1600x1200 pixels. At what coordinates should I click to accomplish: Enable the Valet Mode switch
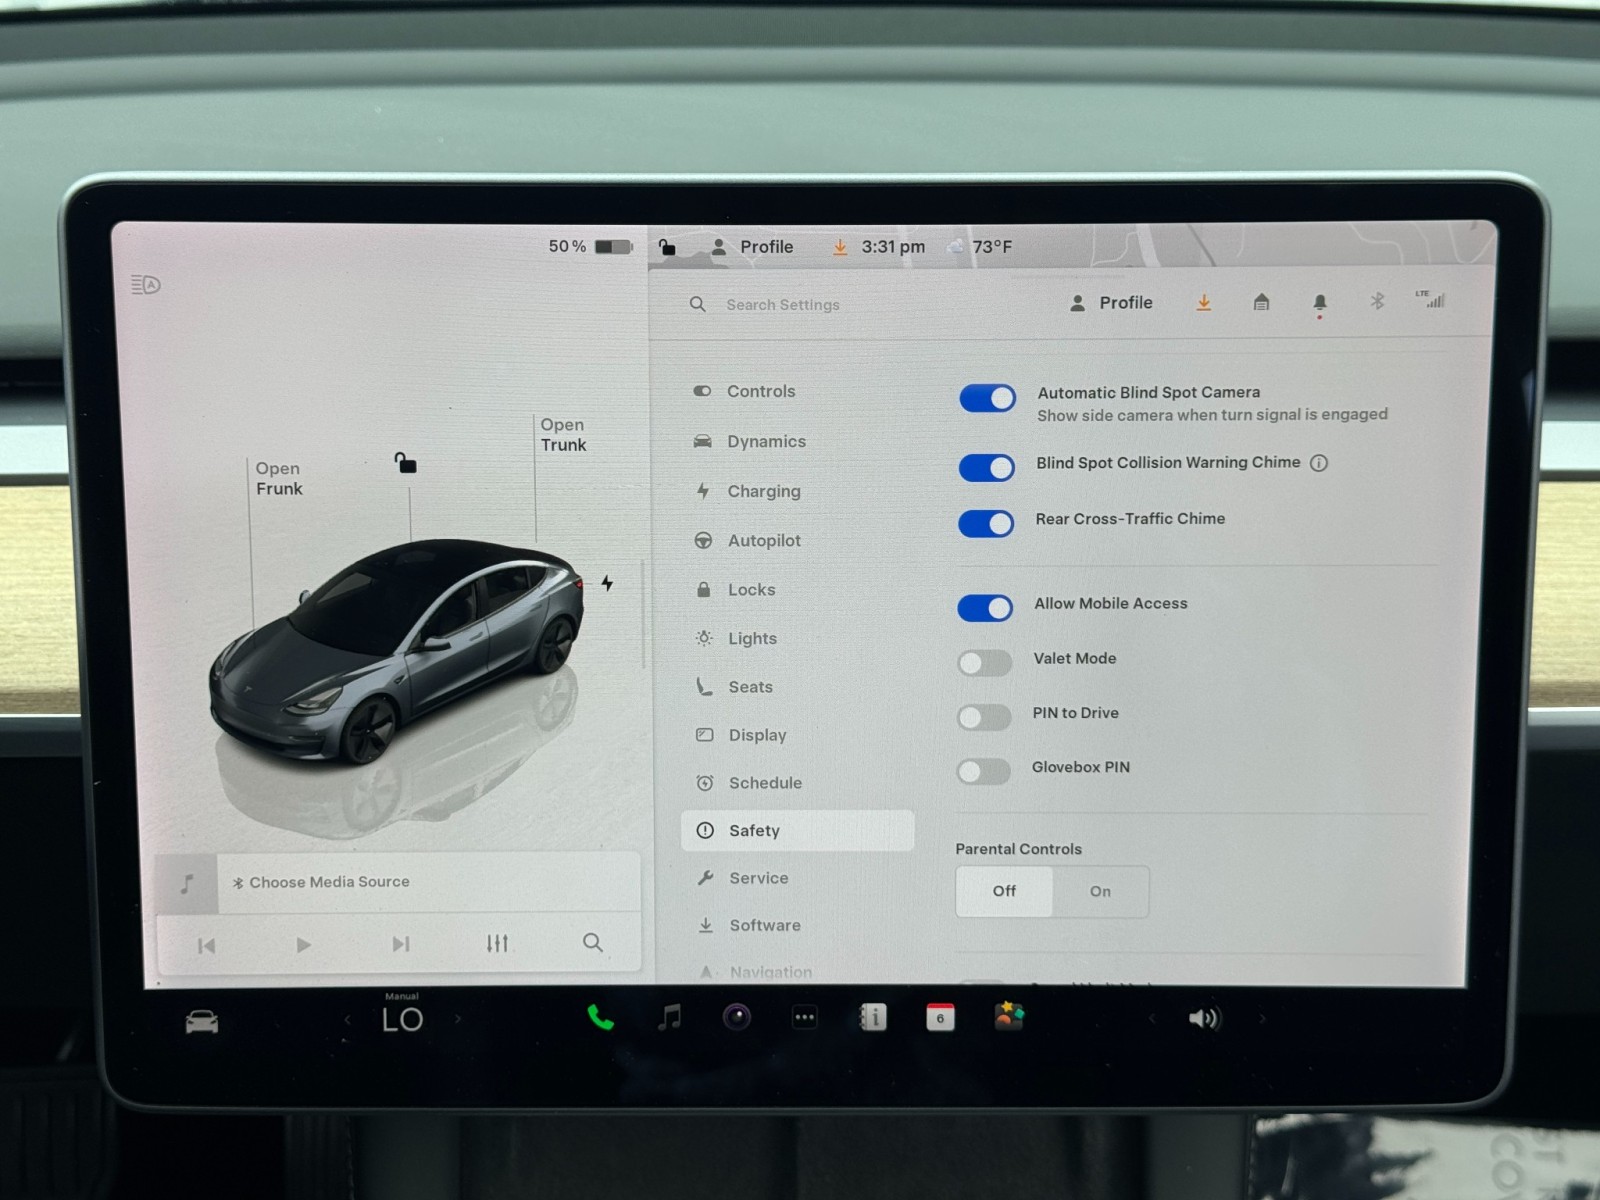tap(984, 662)
